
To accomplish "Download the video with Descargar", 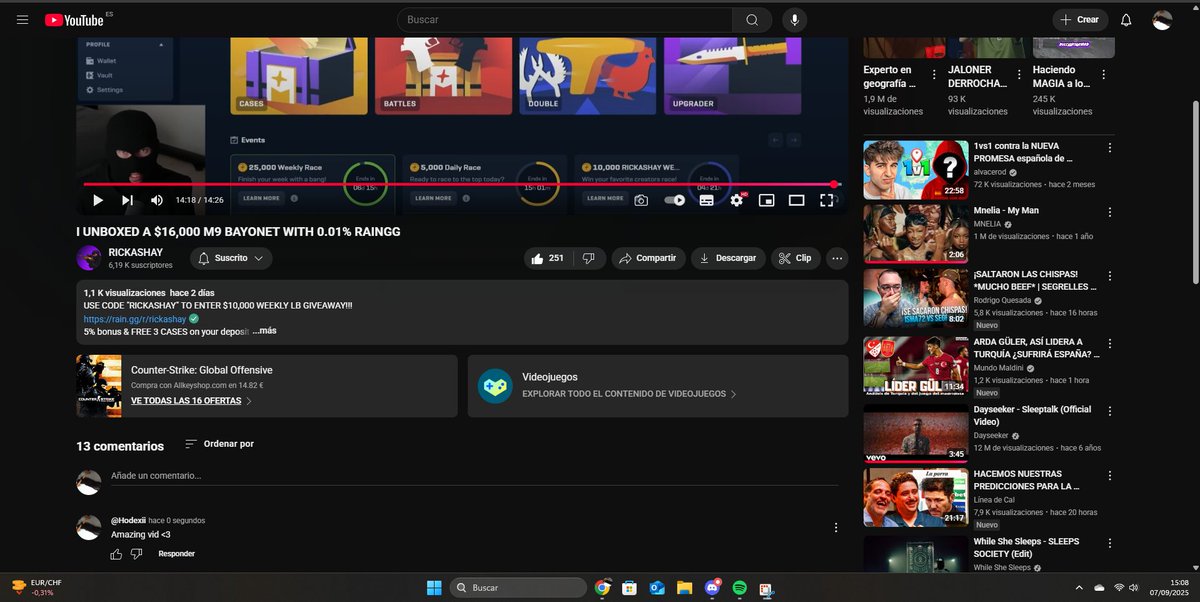I will point(728,258).
